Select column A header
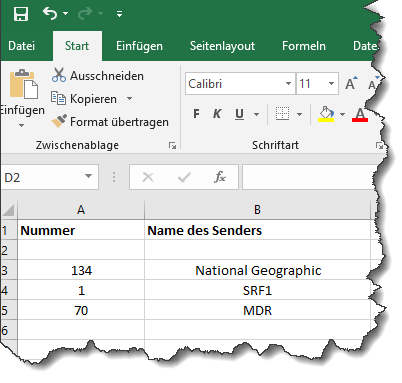The image size is (402, 383). pos(81,210)
